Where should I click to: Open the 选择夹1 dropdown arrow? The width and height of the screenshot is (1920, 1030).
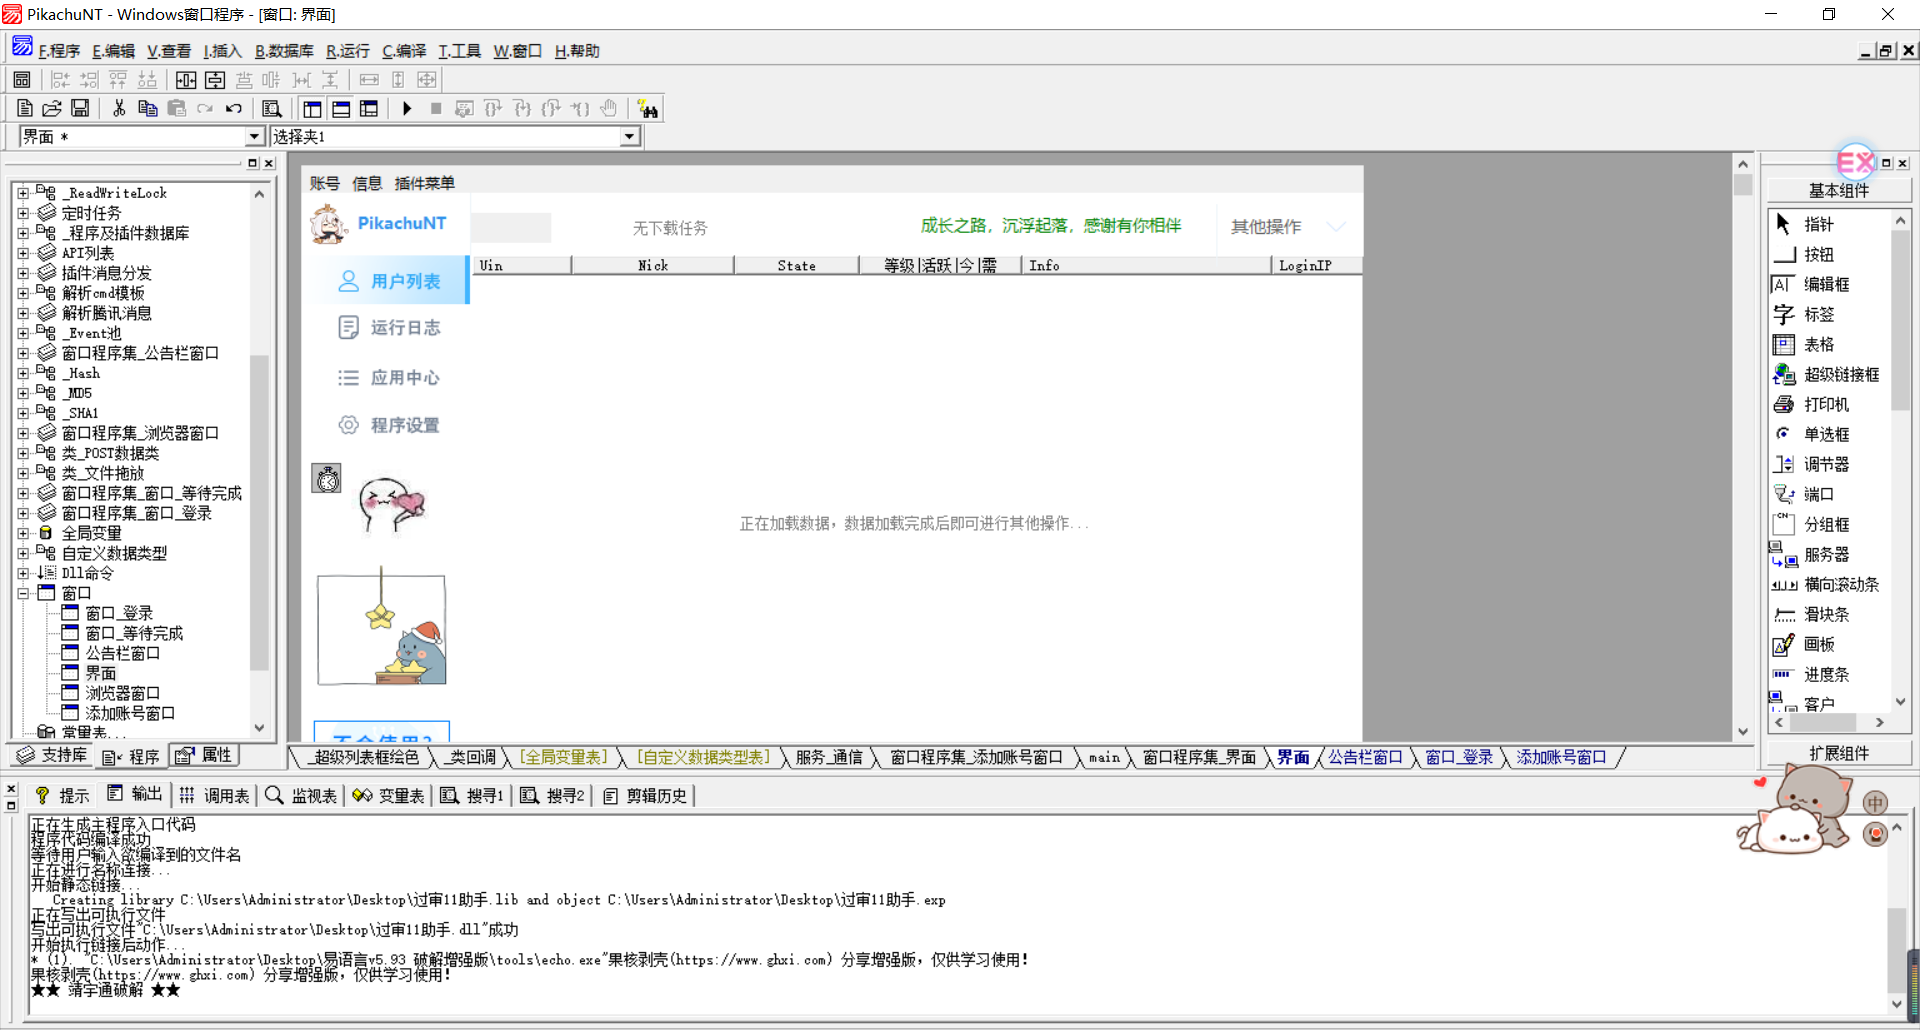point(629,137)
